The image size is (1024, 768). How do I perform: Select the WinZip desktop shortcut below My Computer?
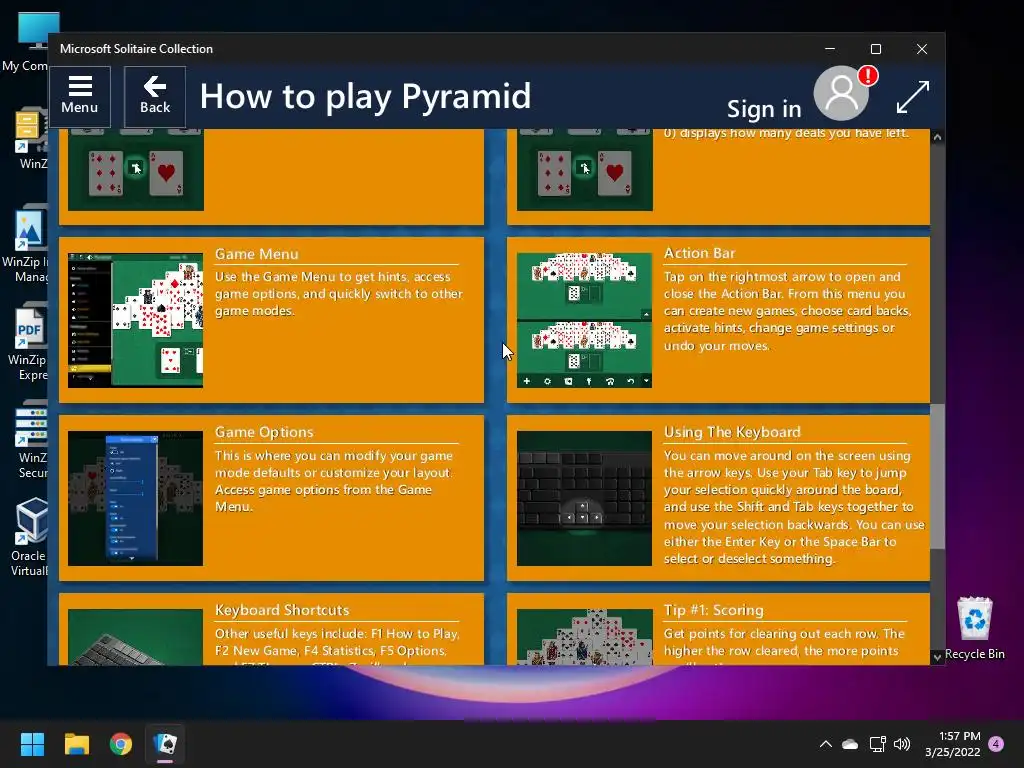click(x=31, y=138)
